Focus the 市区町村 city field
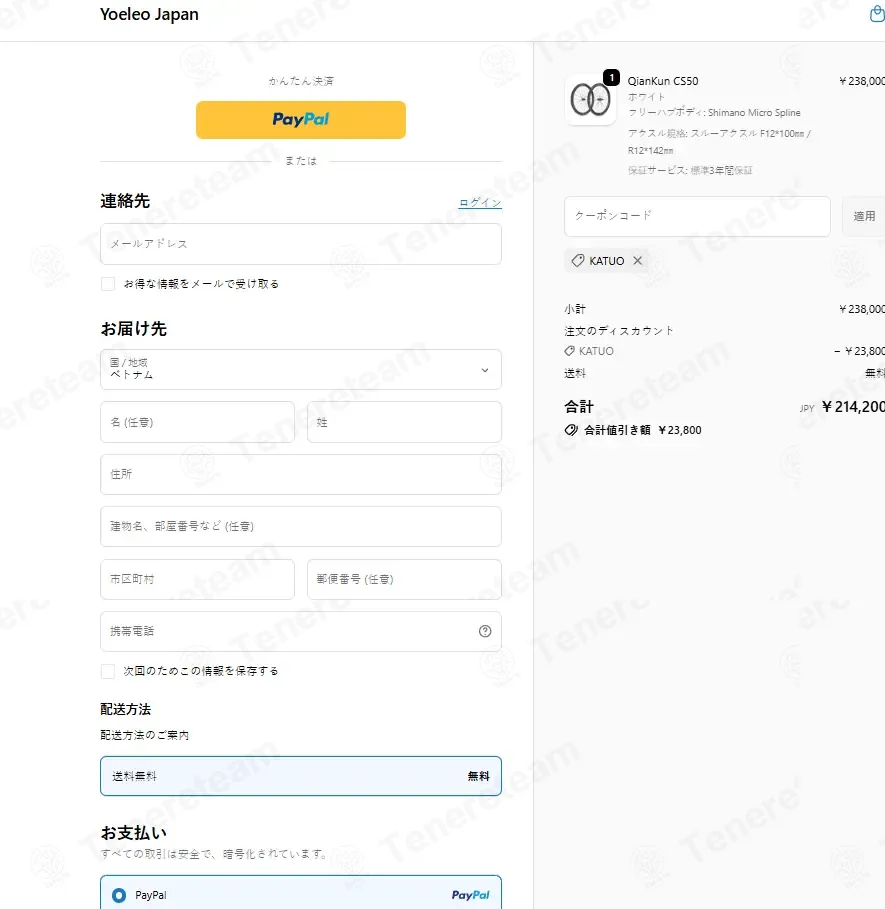 (197, 579)
